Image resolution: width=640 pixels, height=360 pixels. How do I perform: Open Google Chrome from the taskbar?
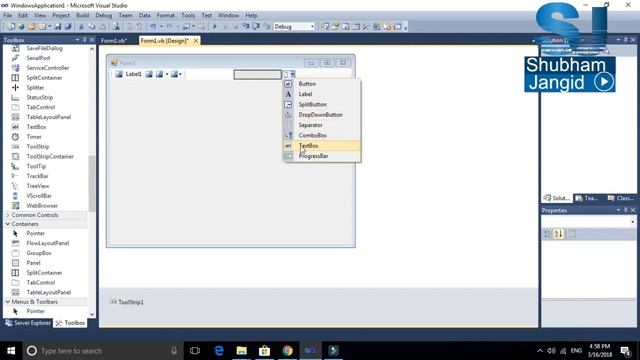pyautogui.click(x=287, y=351)
